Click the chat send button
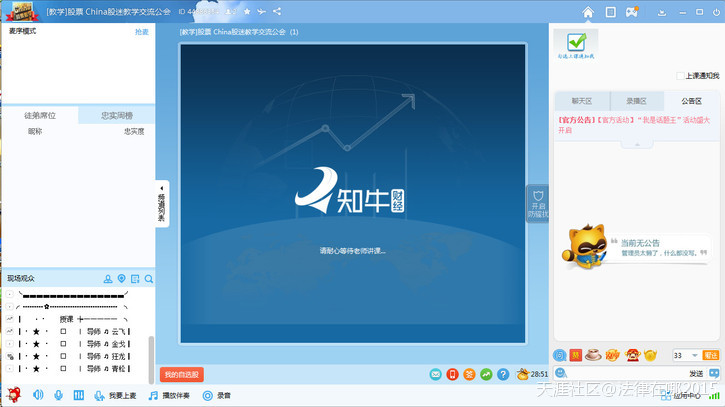Image resolution: width=725 pixels, height=407 pixels. pyautogui.click(x=696, y=373)
